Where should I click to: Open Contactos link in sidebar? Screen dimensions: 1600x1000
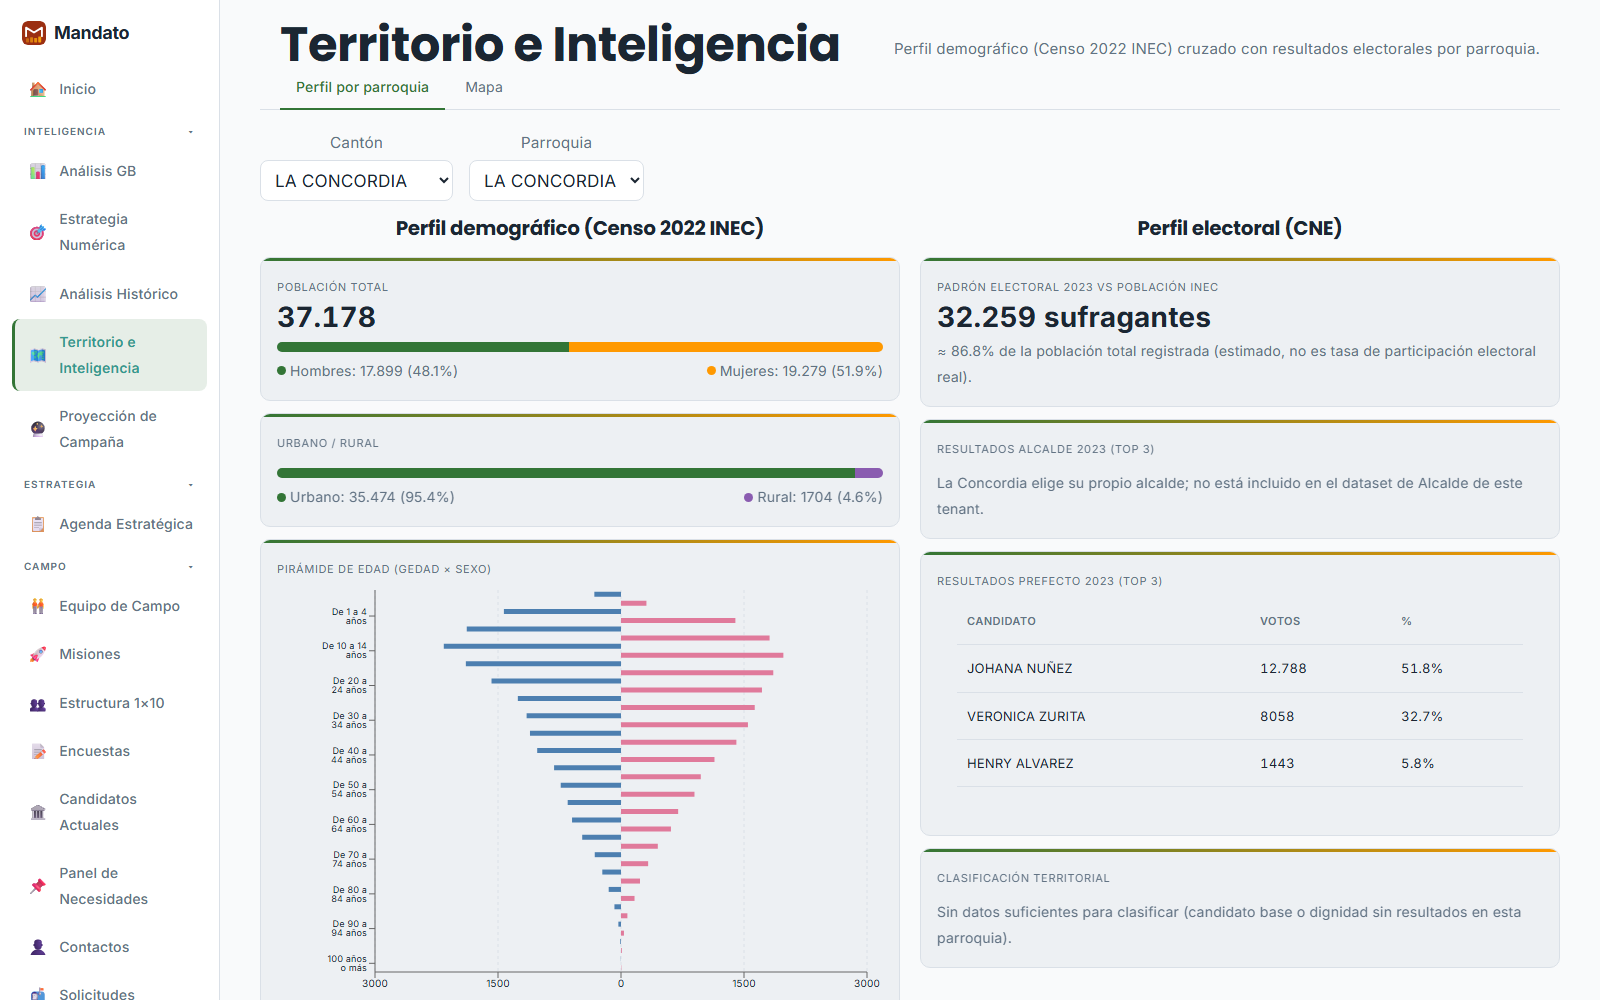110,947
